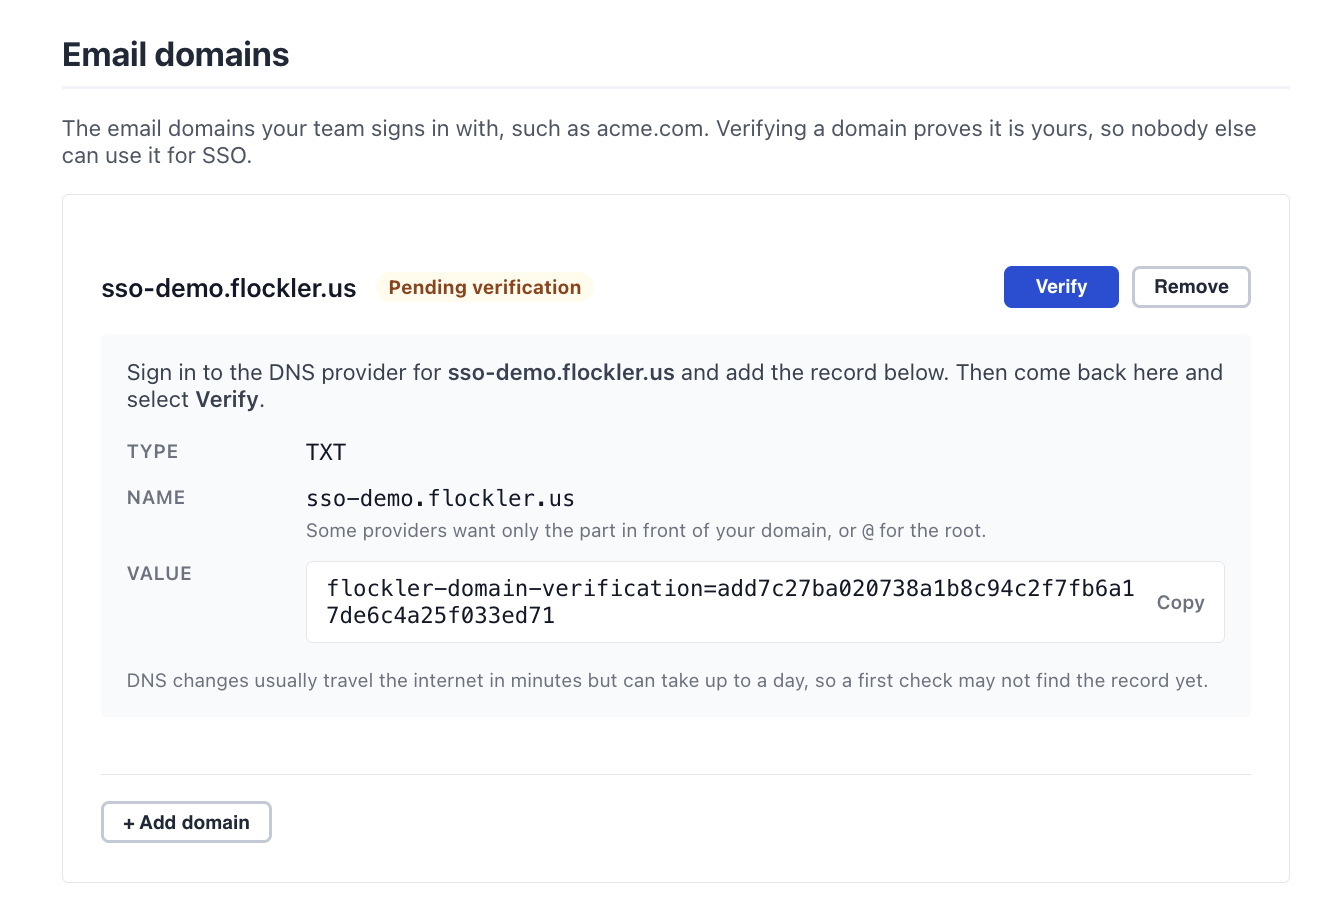Click the TYPE field label
The height and width of the screenshot is (918, 1330).
153,451
